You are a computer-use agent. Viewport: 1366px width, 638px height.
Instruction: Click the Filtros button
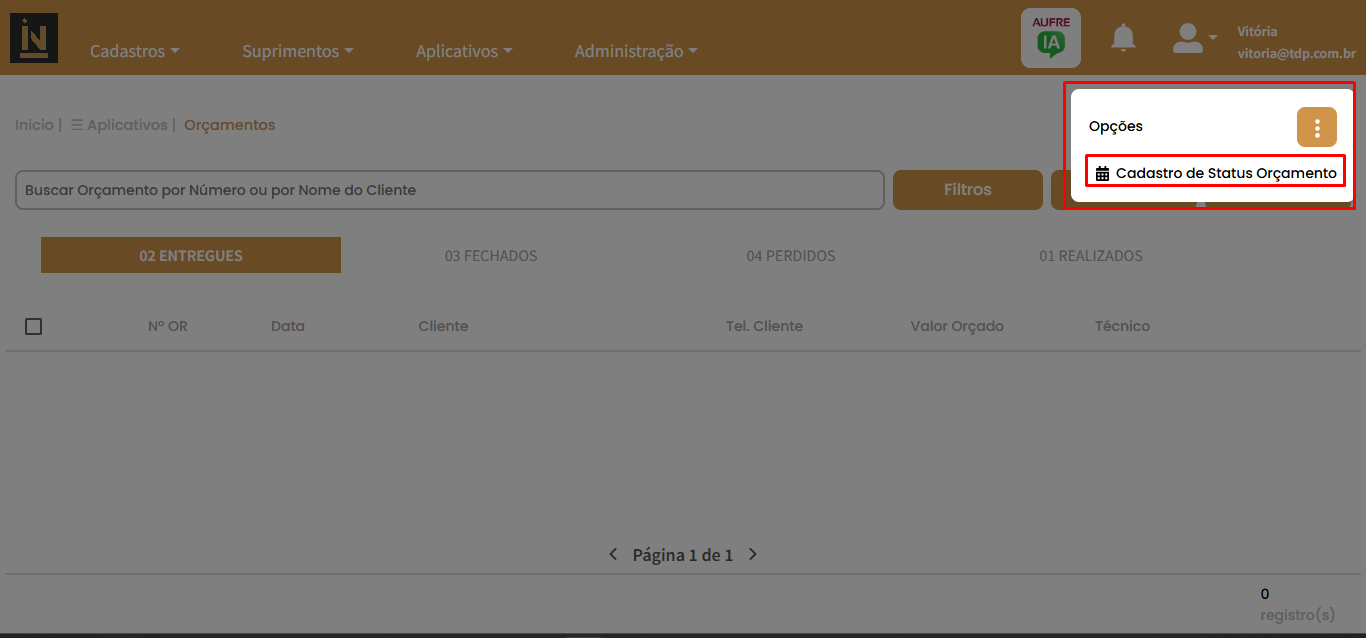967,190
